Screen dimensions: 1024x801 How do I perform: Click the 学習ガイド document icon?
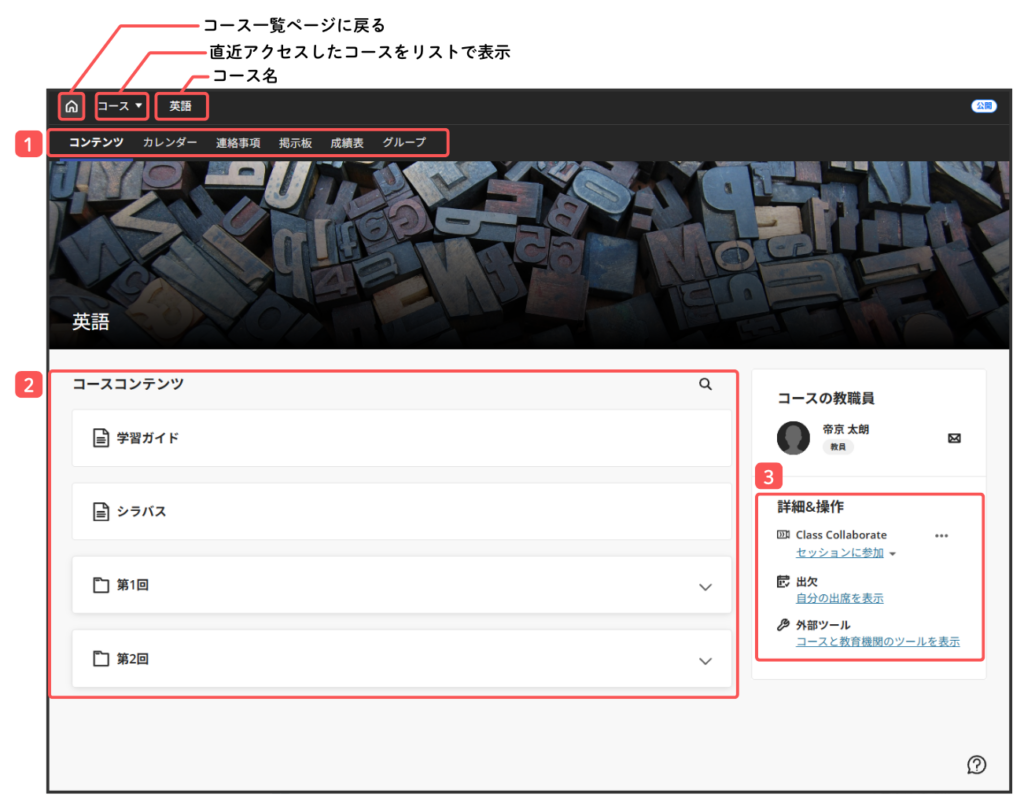(x=100, y=438)
